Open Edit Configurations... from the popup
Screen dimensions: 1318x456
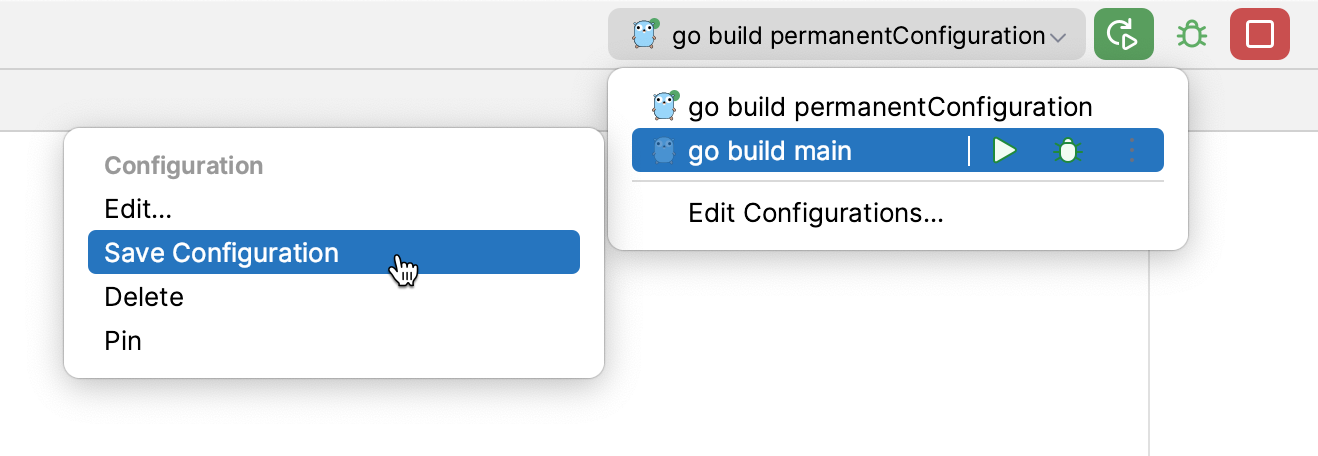pyautogui.click(x=816, y=213)
